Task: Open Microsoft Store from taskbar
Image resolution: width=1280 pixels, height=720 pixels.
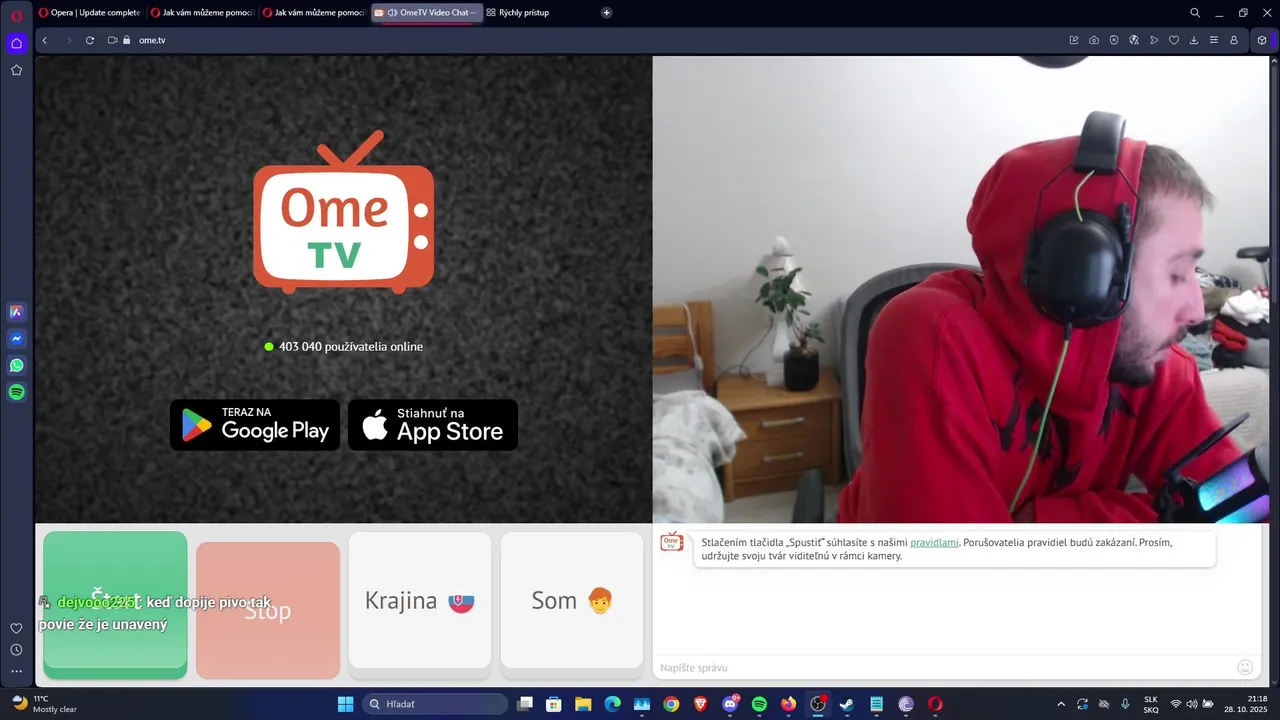Action: coord(554,704)
